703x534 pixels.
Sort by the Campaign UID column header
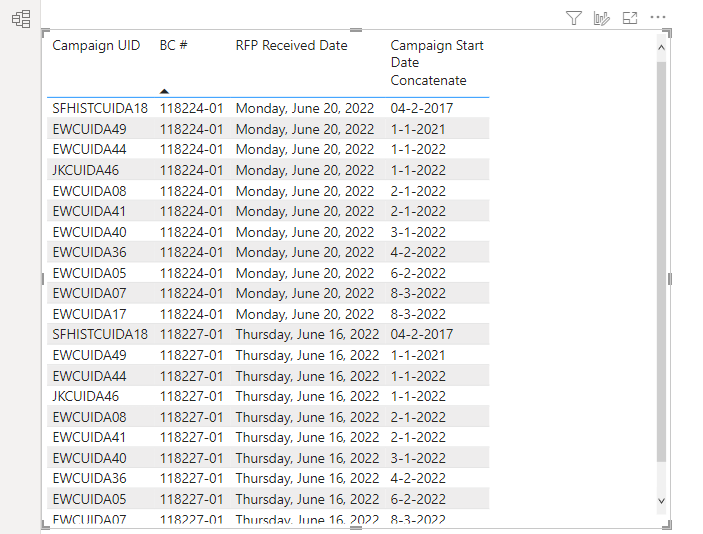point(96,45)
